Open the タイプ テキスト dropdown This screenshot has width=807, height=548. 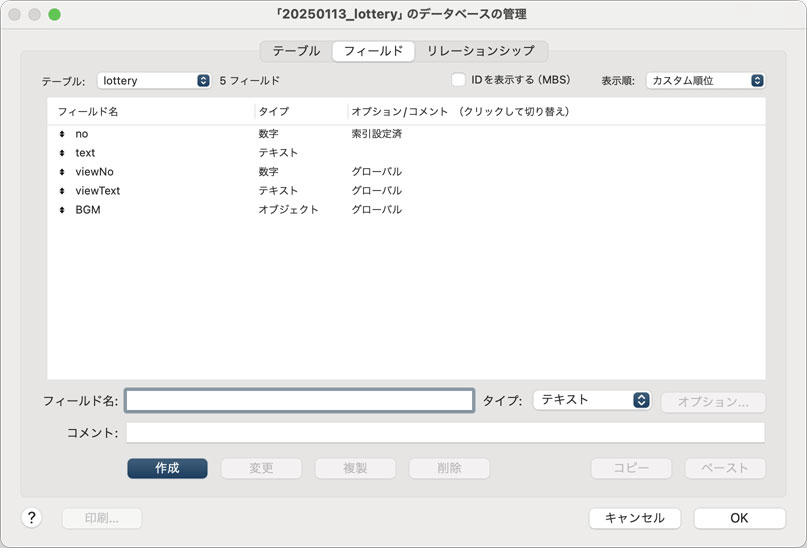592,400
